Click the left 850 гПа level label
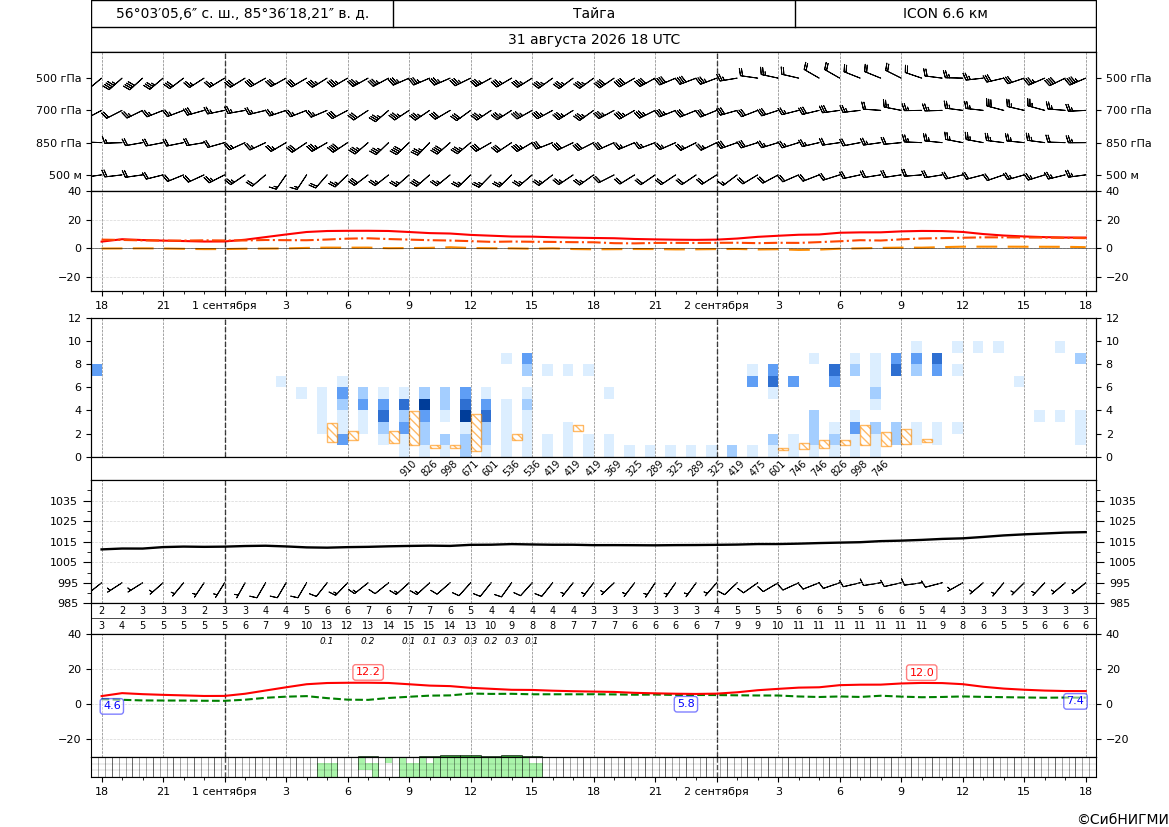This screenshot has width=1169, height=827. tap(59, 143)
